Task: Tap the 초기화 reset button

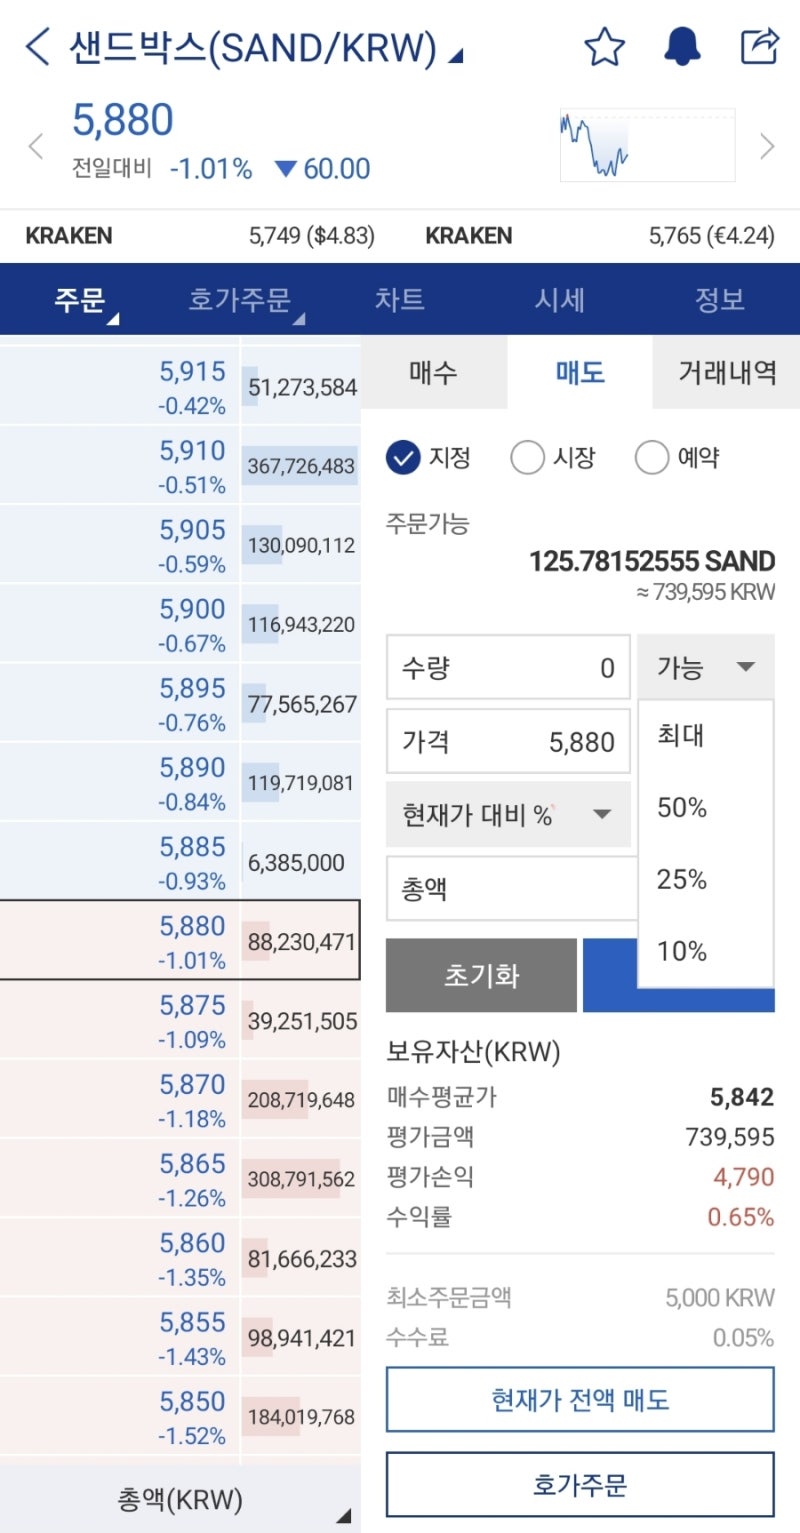Action: pos(481,975)
